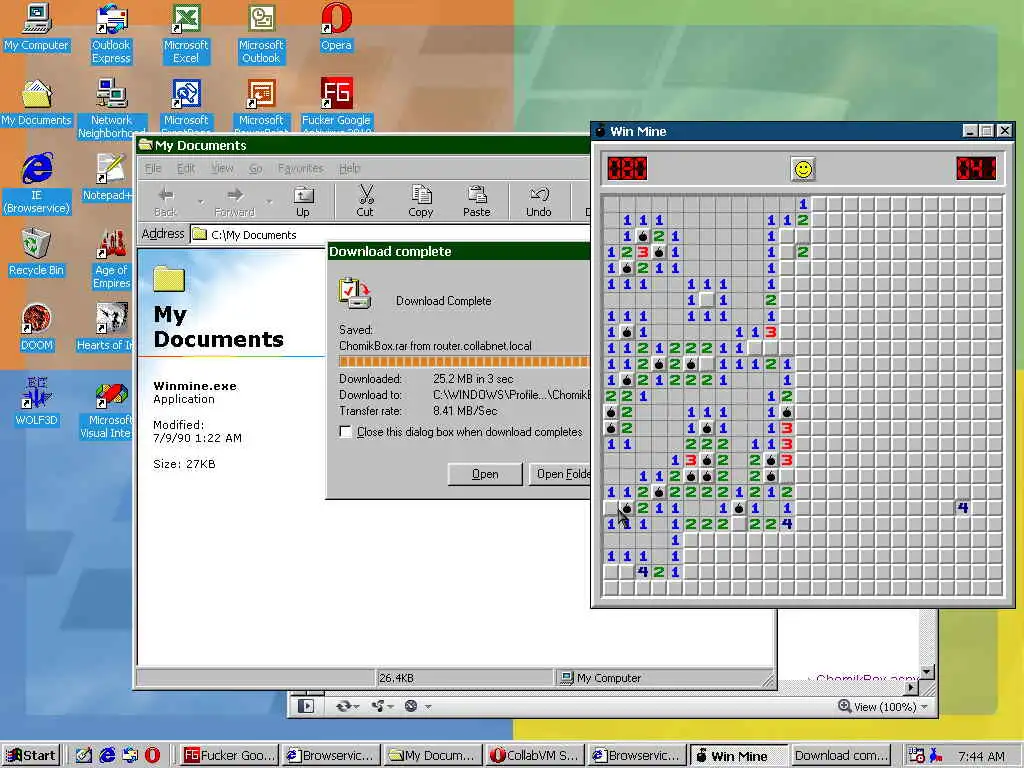This screenshot has height=768, width=1024.
Task: Click the 26.4KB status bar entry
Action: tap(464, 678)
